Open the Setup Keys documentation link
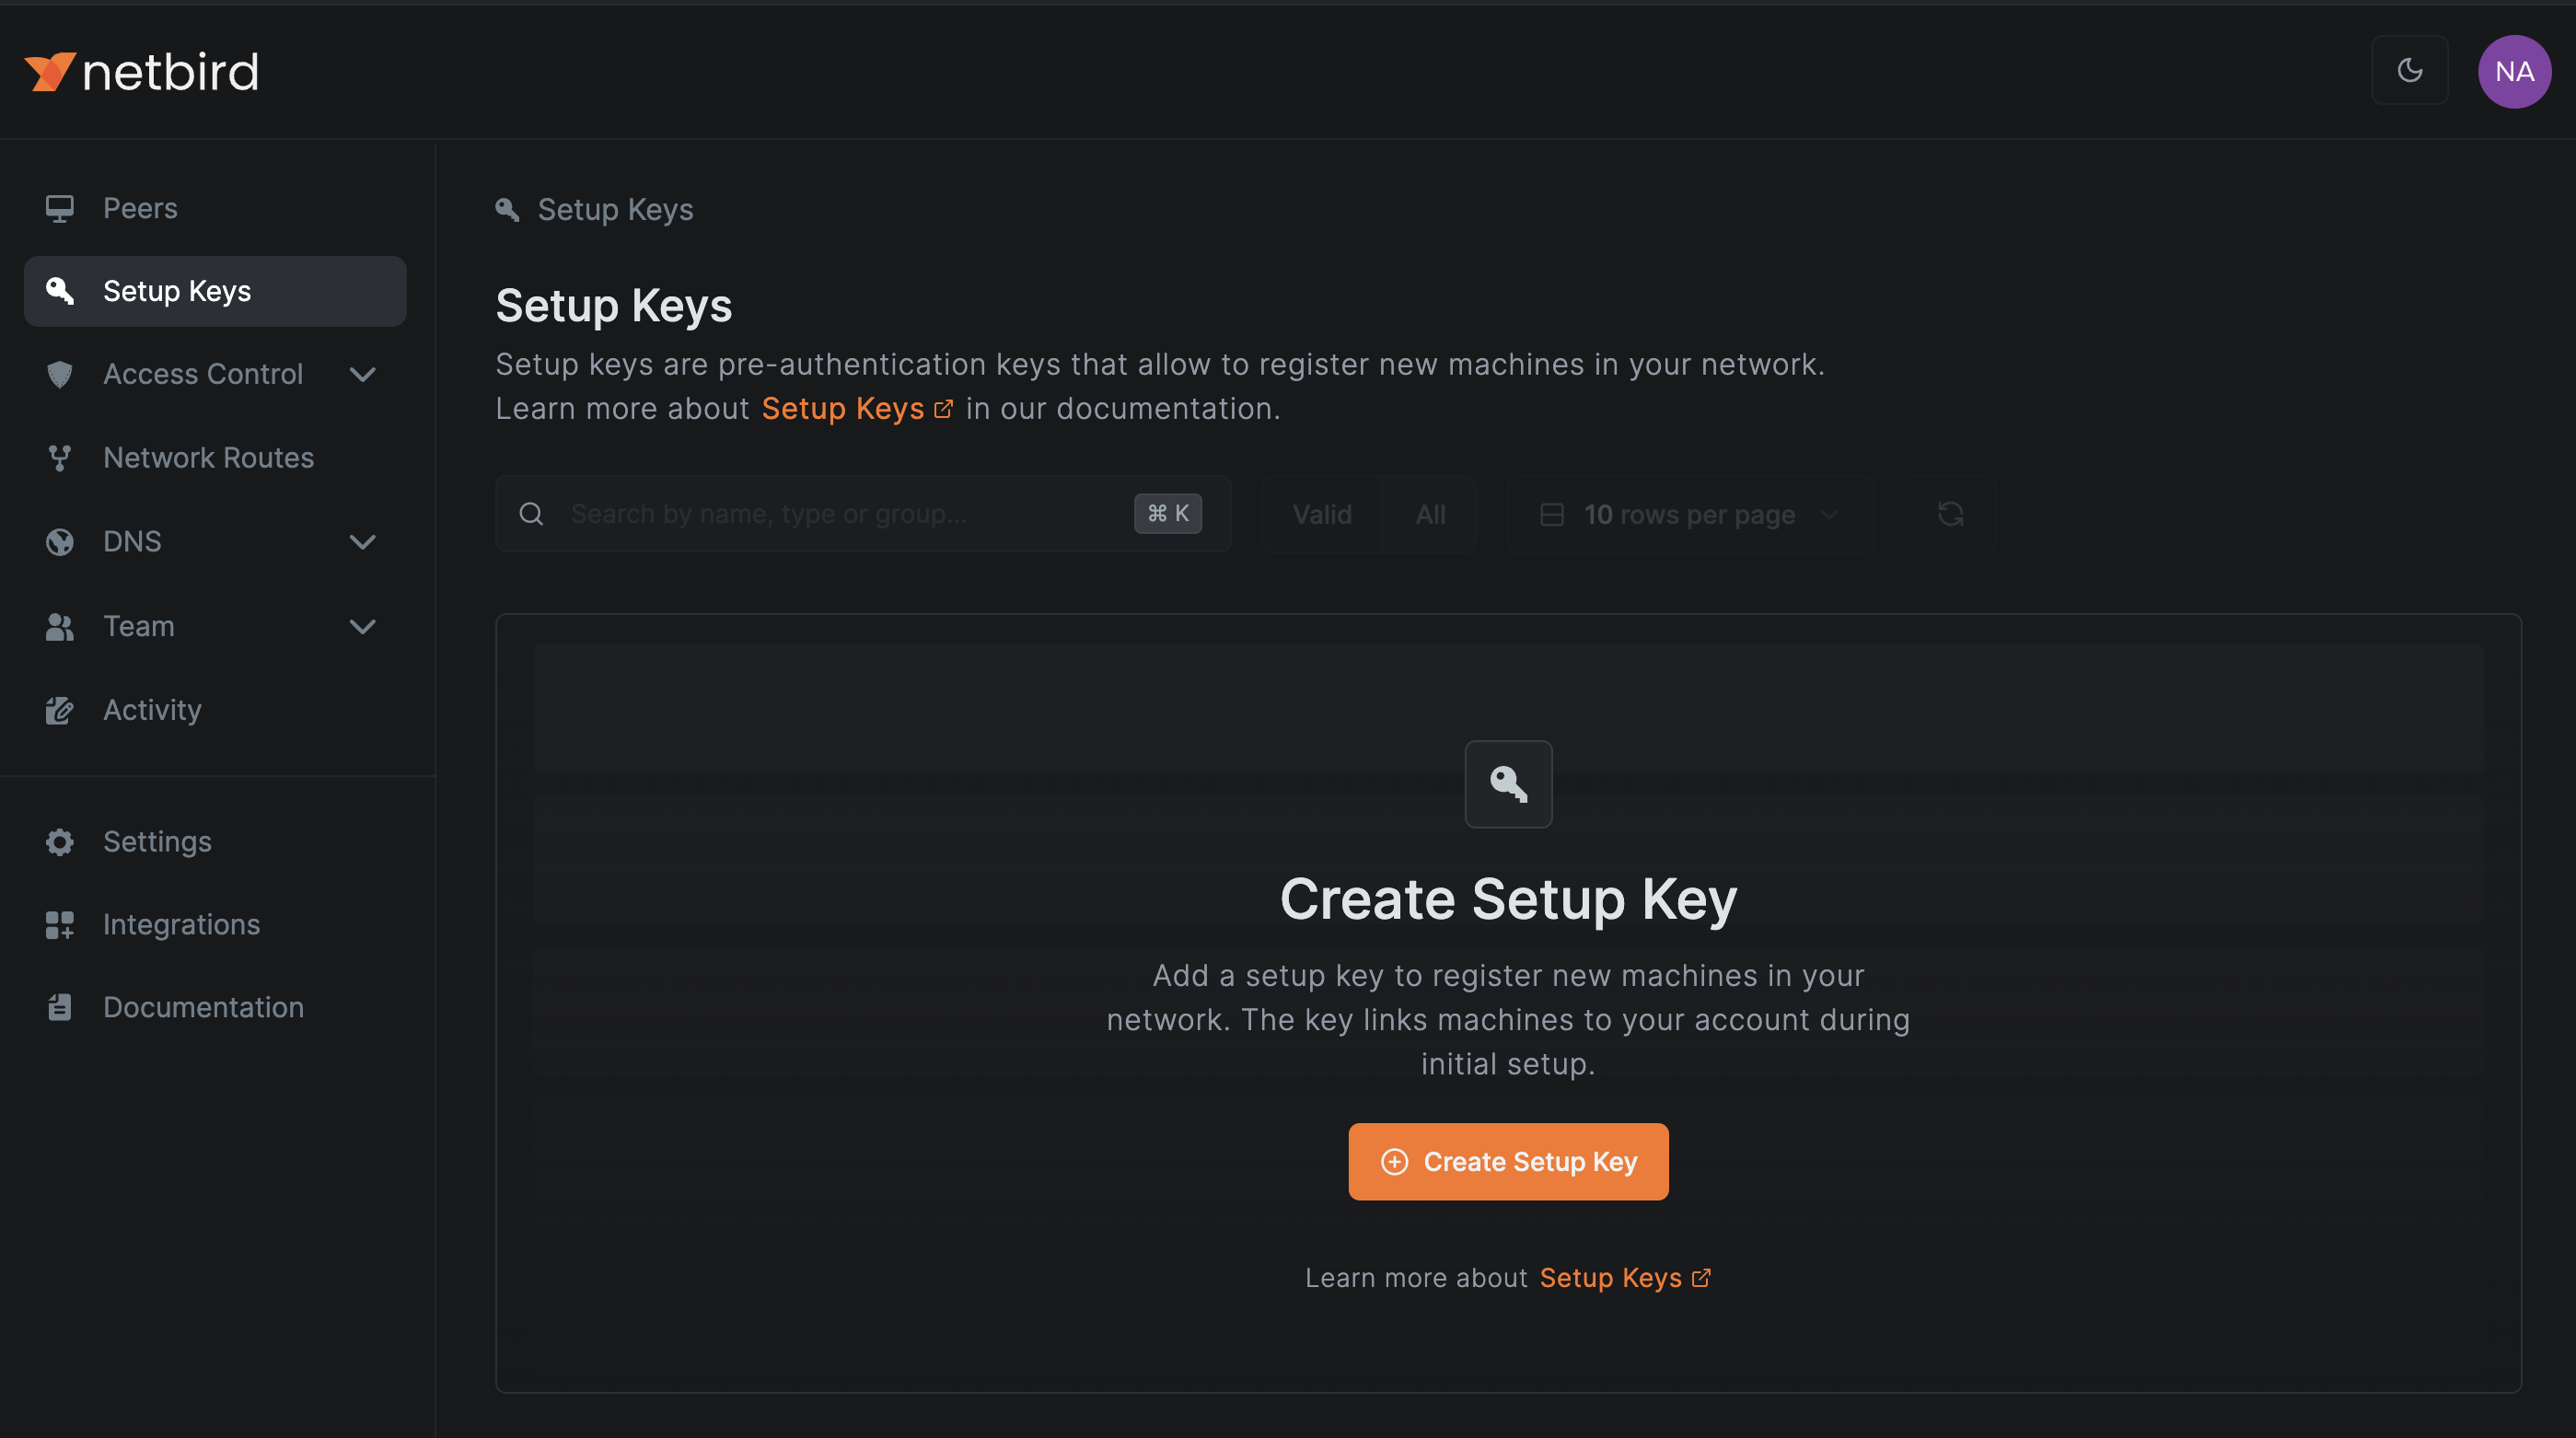The width and height of the screenshot is (2576, 1438). coord(843,408)
